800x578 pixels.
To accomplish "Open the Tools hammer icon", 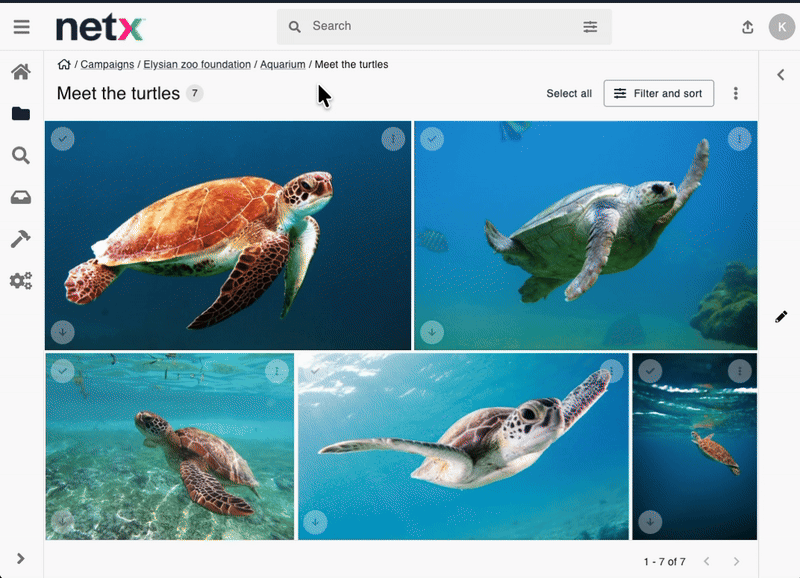I will (x=21, y=239).
